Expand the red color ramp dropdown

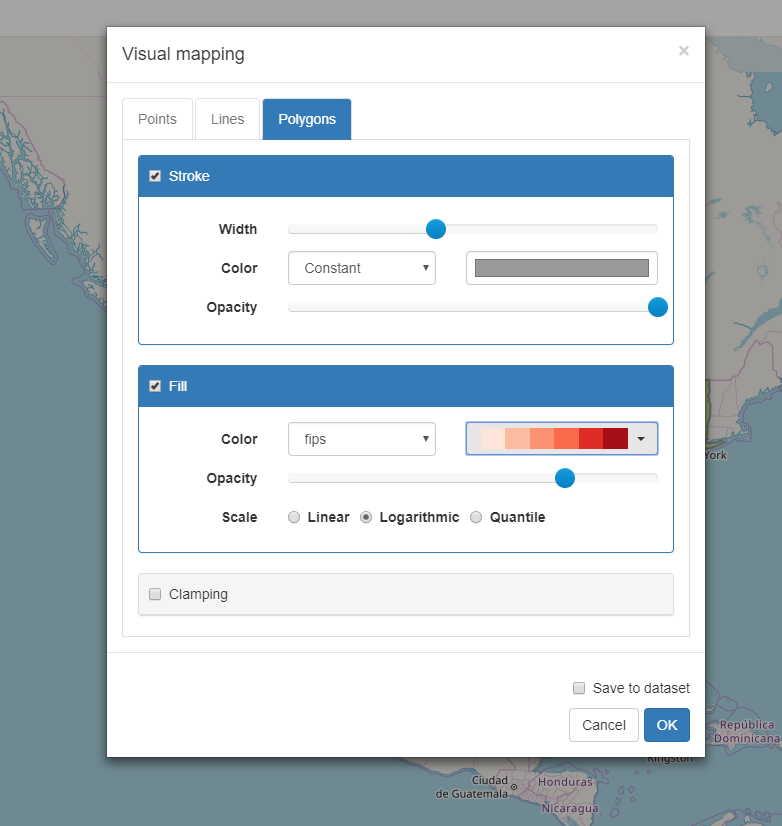pos(562,438)
